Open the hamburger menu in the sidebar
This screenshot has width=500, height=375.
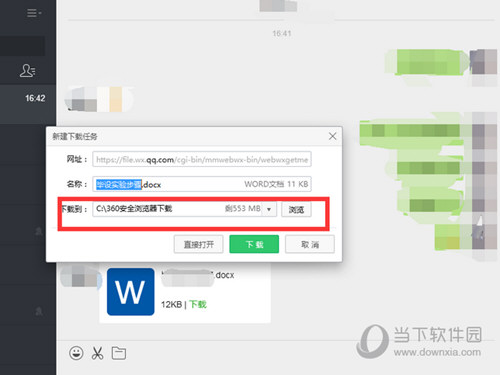coord(33,13)
